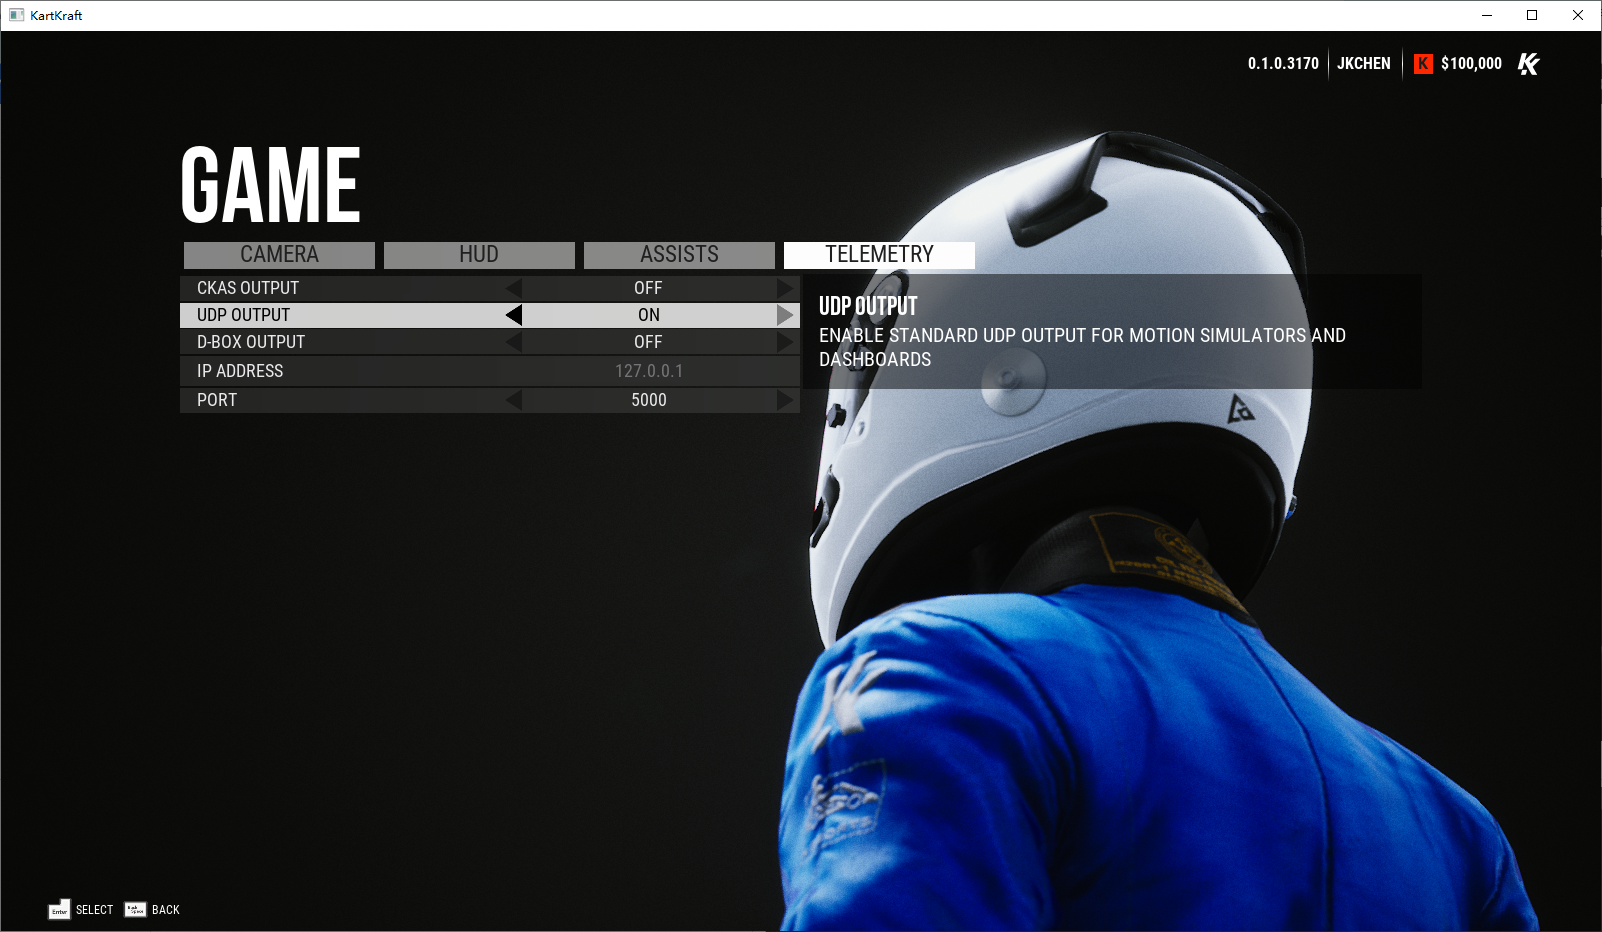Select the CKAS OUTPUT row label

[248, 288]
